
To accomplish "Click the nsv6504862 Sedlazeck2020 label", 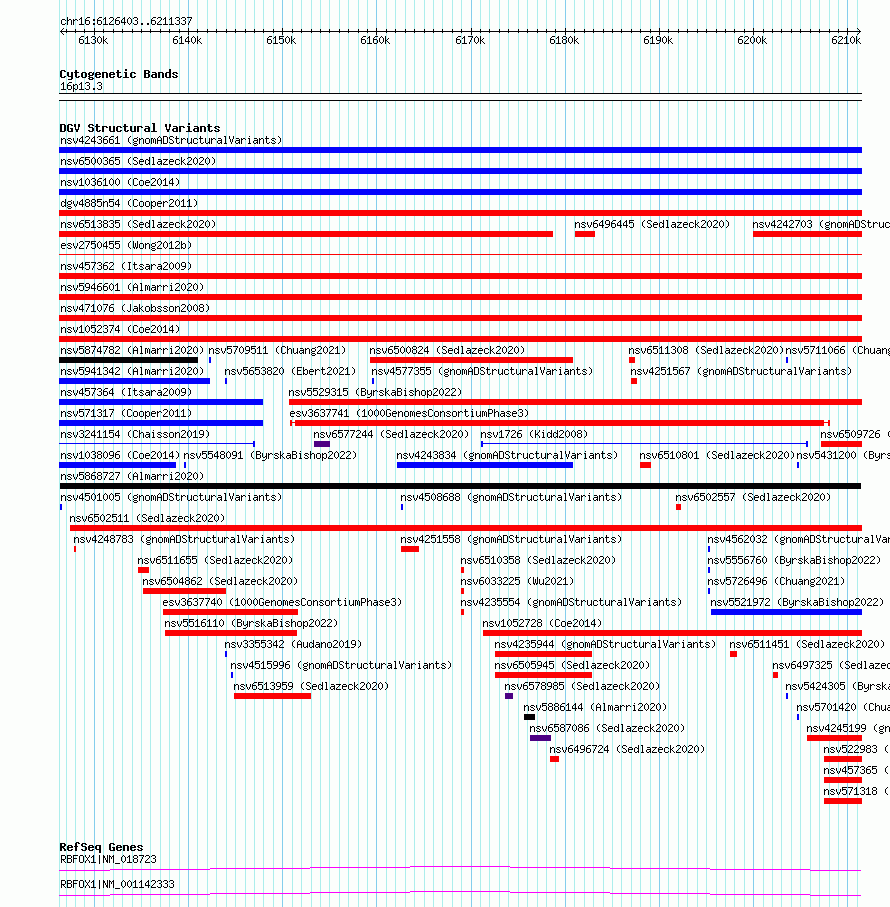I will point(220,581).
